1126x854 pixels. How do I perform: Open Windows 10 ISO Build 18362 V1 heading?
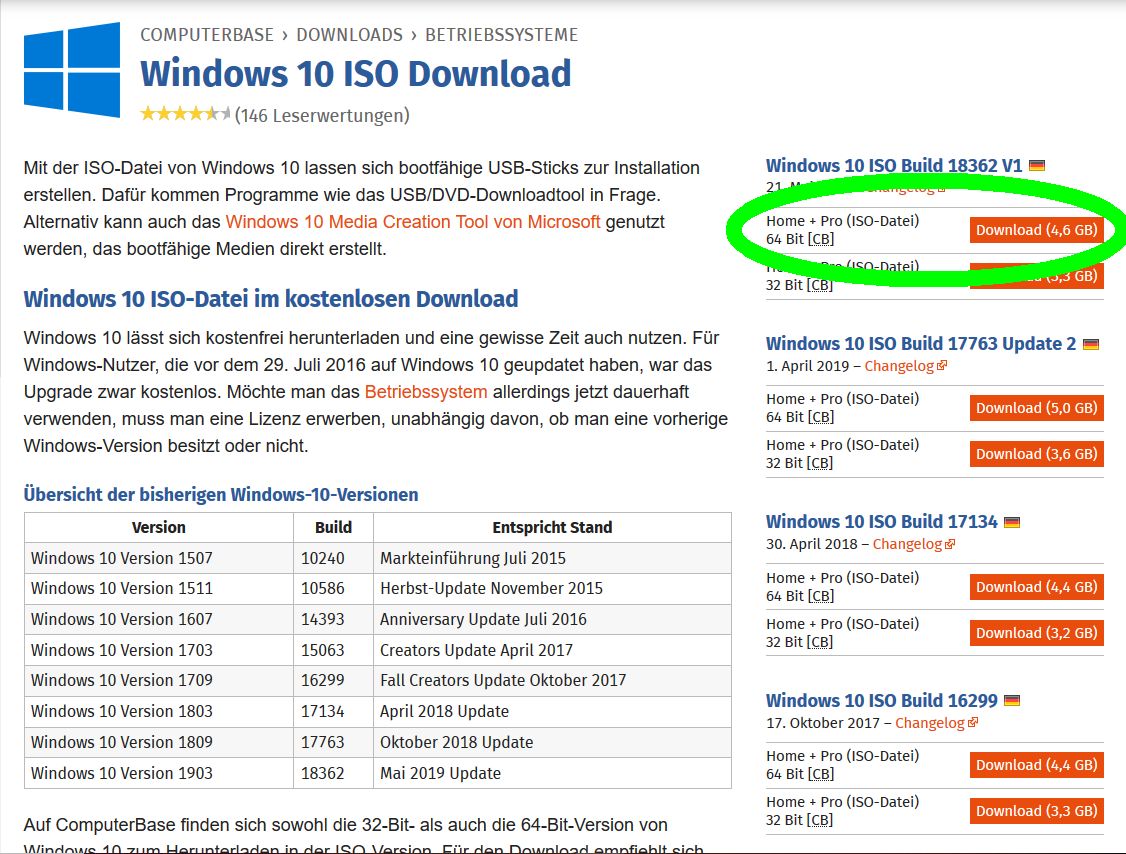point(894,165)
